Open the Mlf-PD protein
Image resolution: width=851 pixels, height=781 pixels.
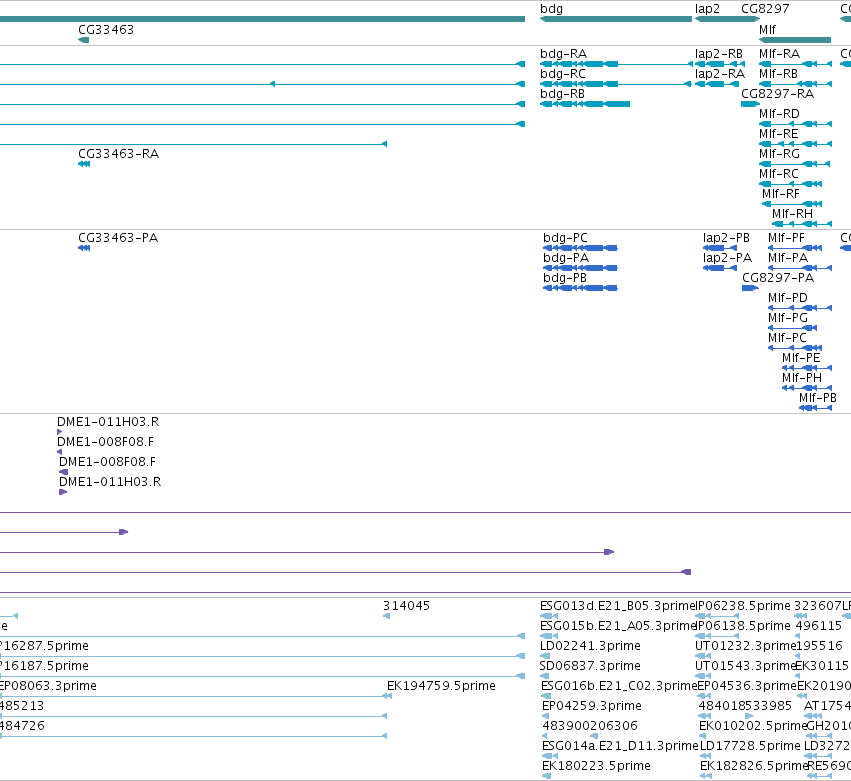click(x=800, y=308)
